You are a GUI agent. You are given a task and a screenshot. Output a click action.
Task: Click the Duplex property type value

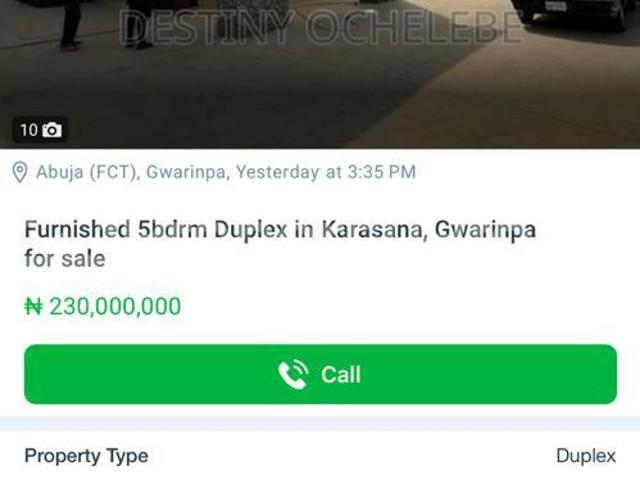click(586, 456)
